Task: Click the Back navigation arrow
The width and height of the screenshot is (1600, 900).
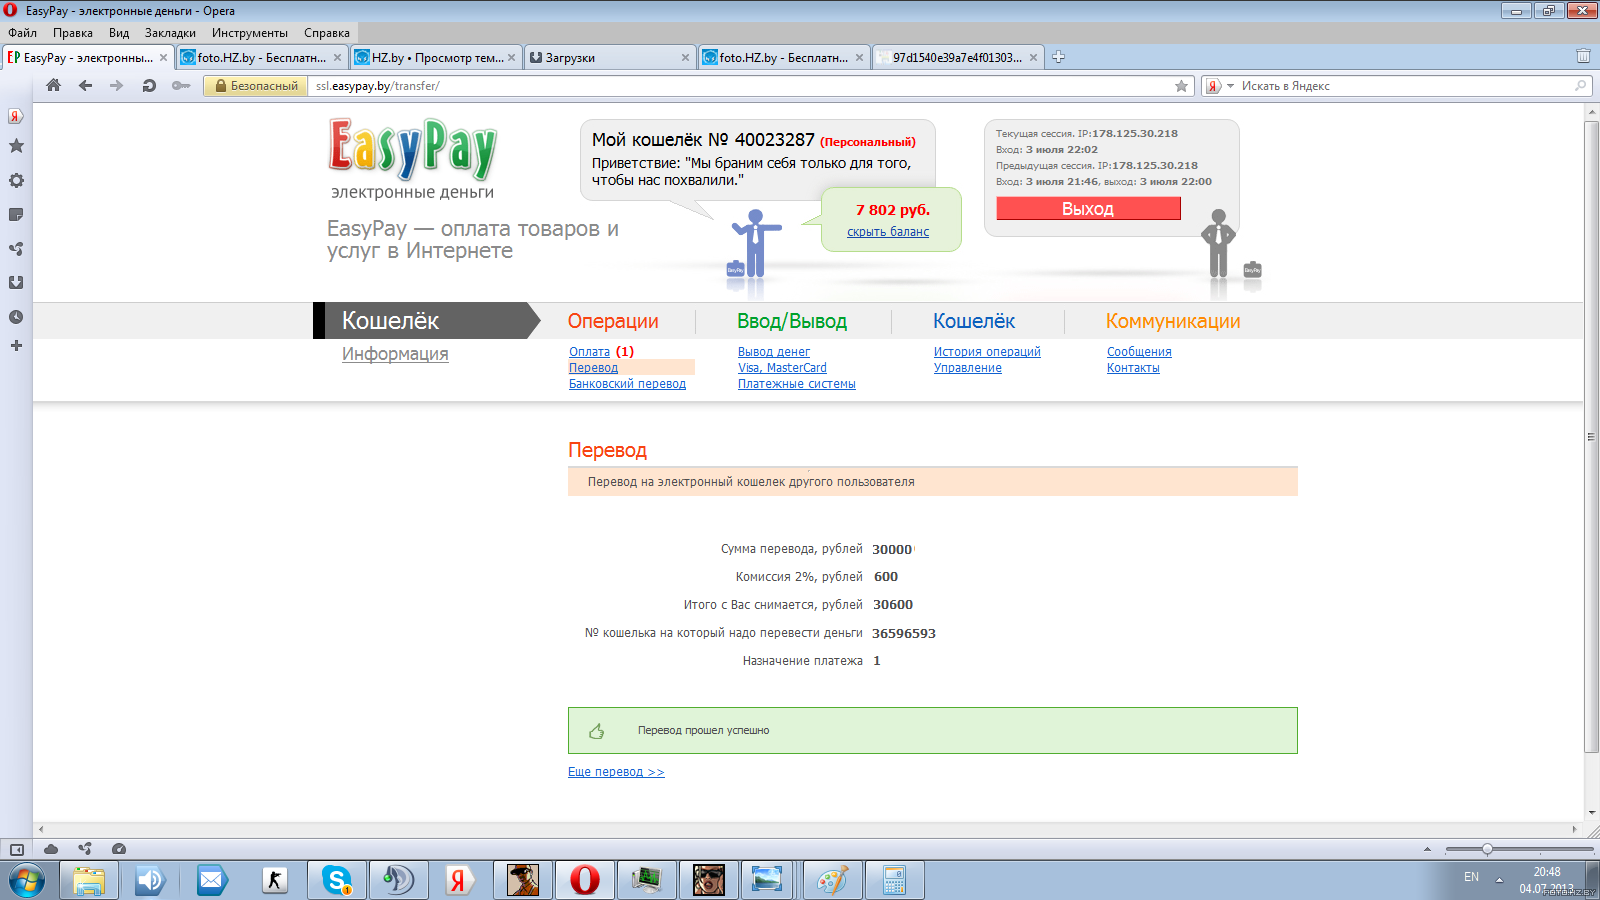Action: [x=86, y=86]
